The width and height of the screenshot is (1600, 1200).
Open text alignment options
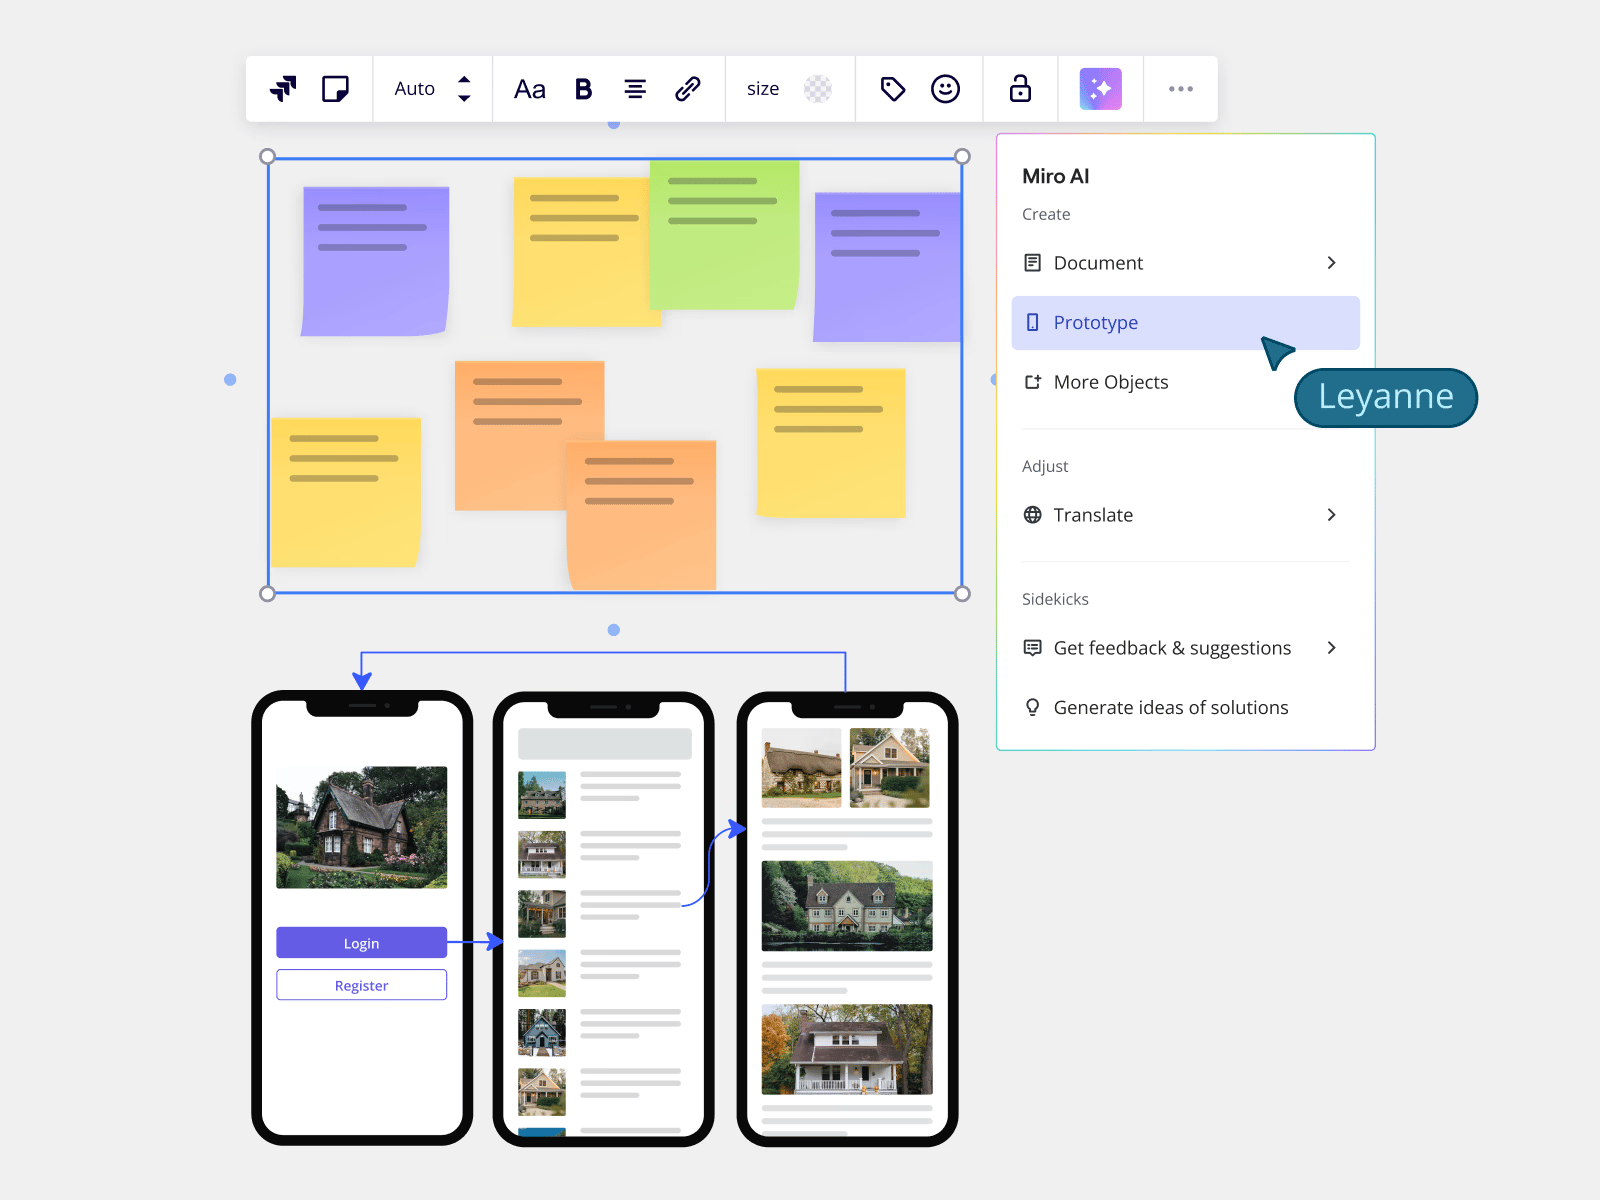click(635, 89)
